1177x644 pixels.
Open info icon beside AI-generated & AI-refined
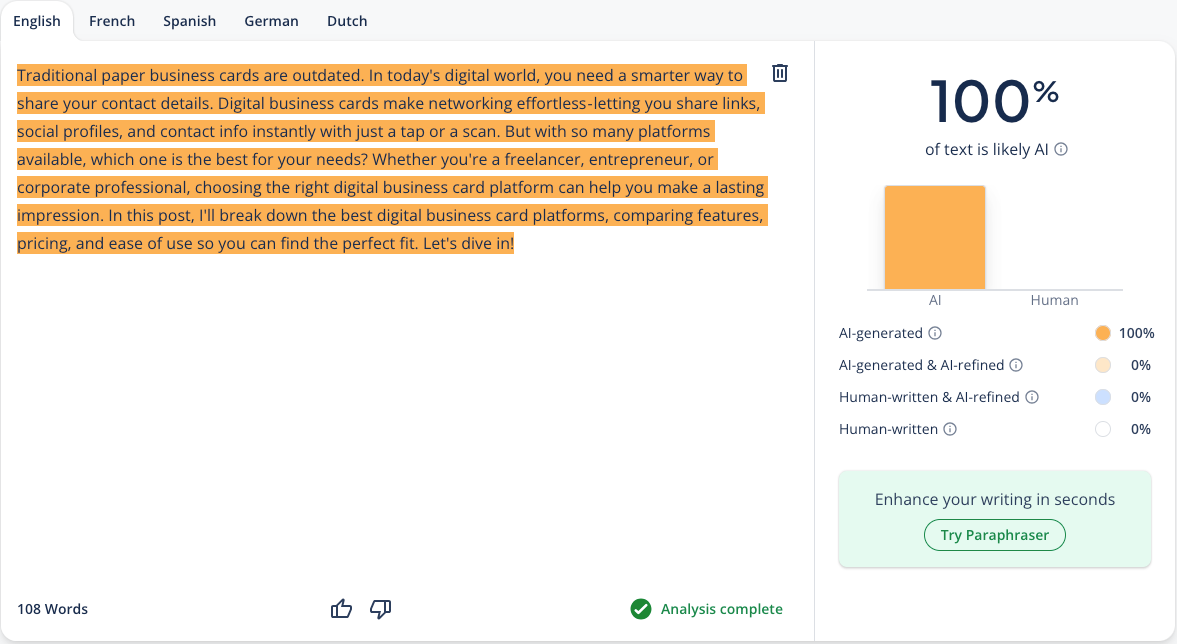1016,365
